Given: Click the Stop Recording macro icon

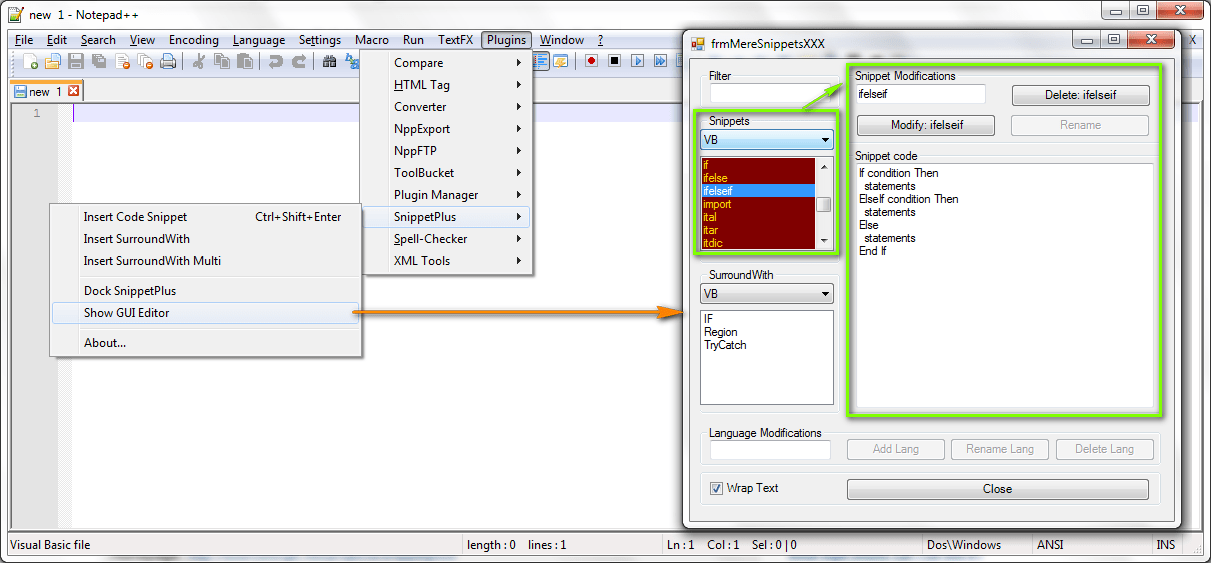Looking at the screenshot, I should (x=615, y=61).
